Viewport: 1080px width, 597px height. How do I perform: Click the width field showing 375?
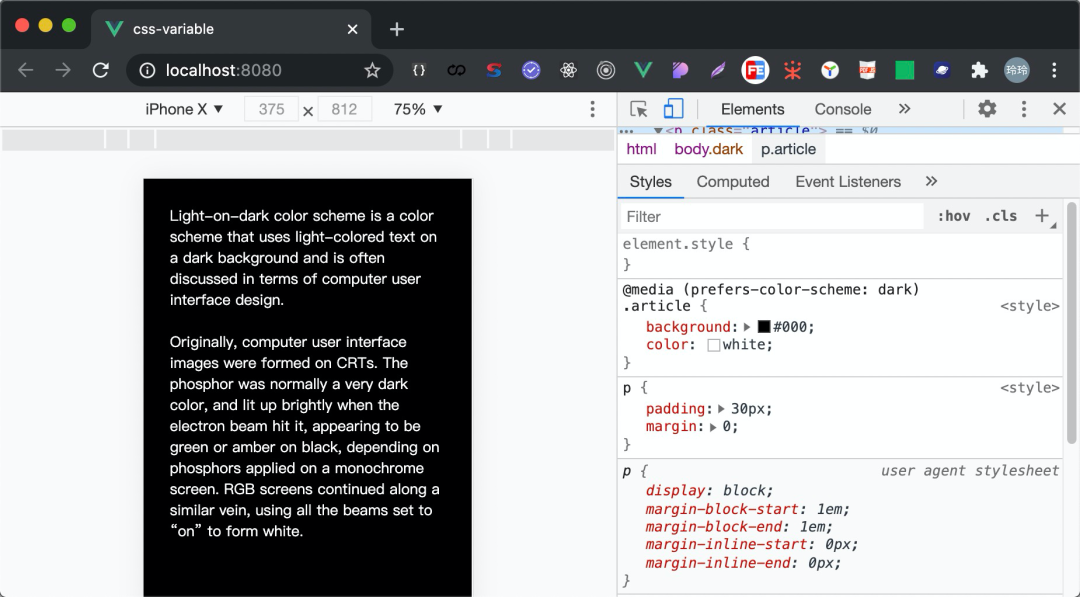point(271,109)
